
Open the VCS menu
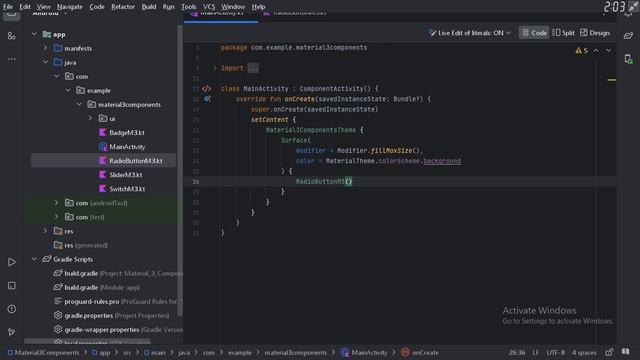[209, 7]
